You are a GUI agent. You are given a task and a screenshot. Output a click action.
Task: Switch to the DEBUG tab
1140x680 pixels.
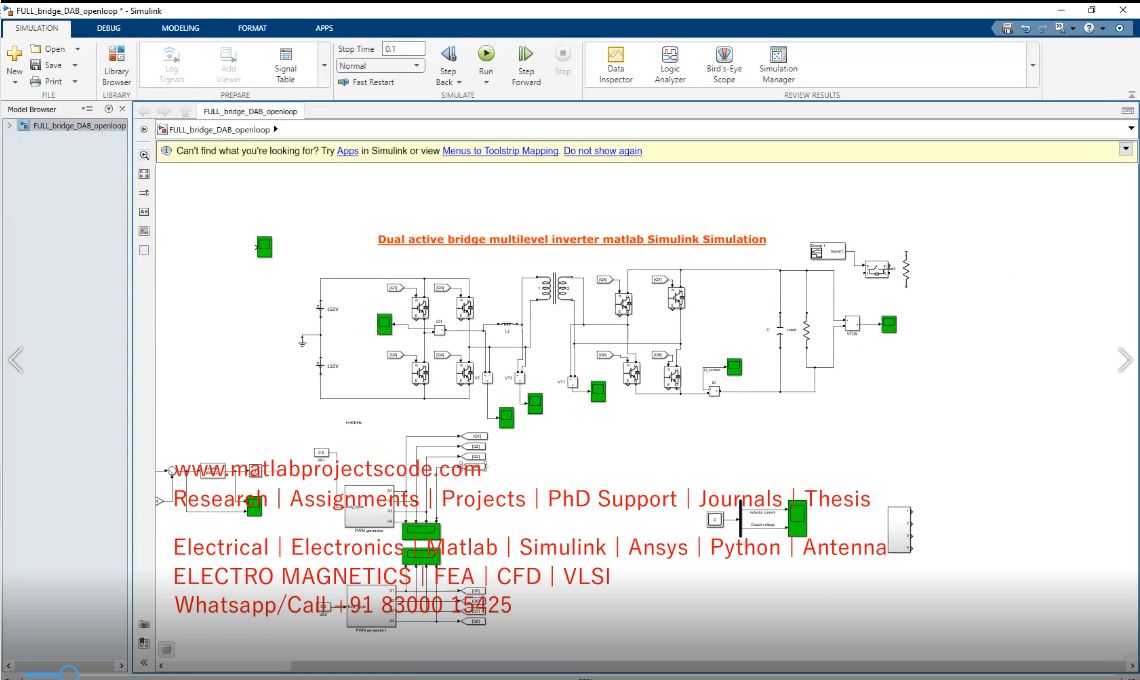(x=108, y=28)
